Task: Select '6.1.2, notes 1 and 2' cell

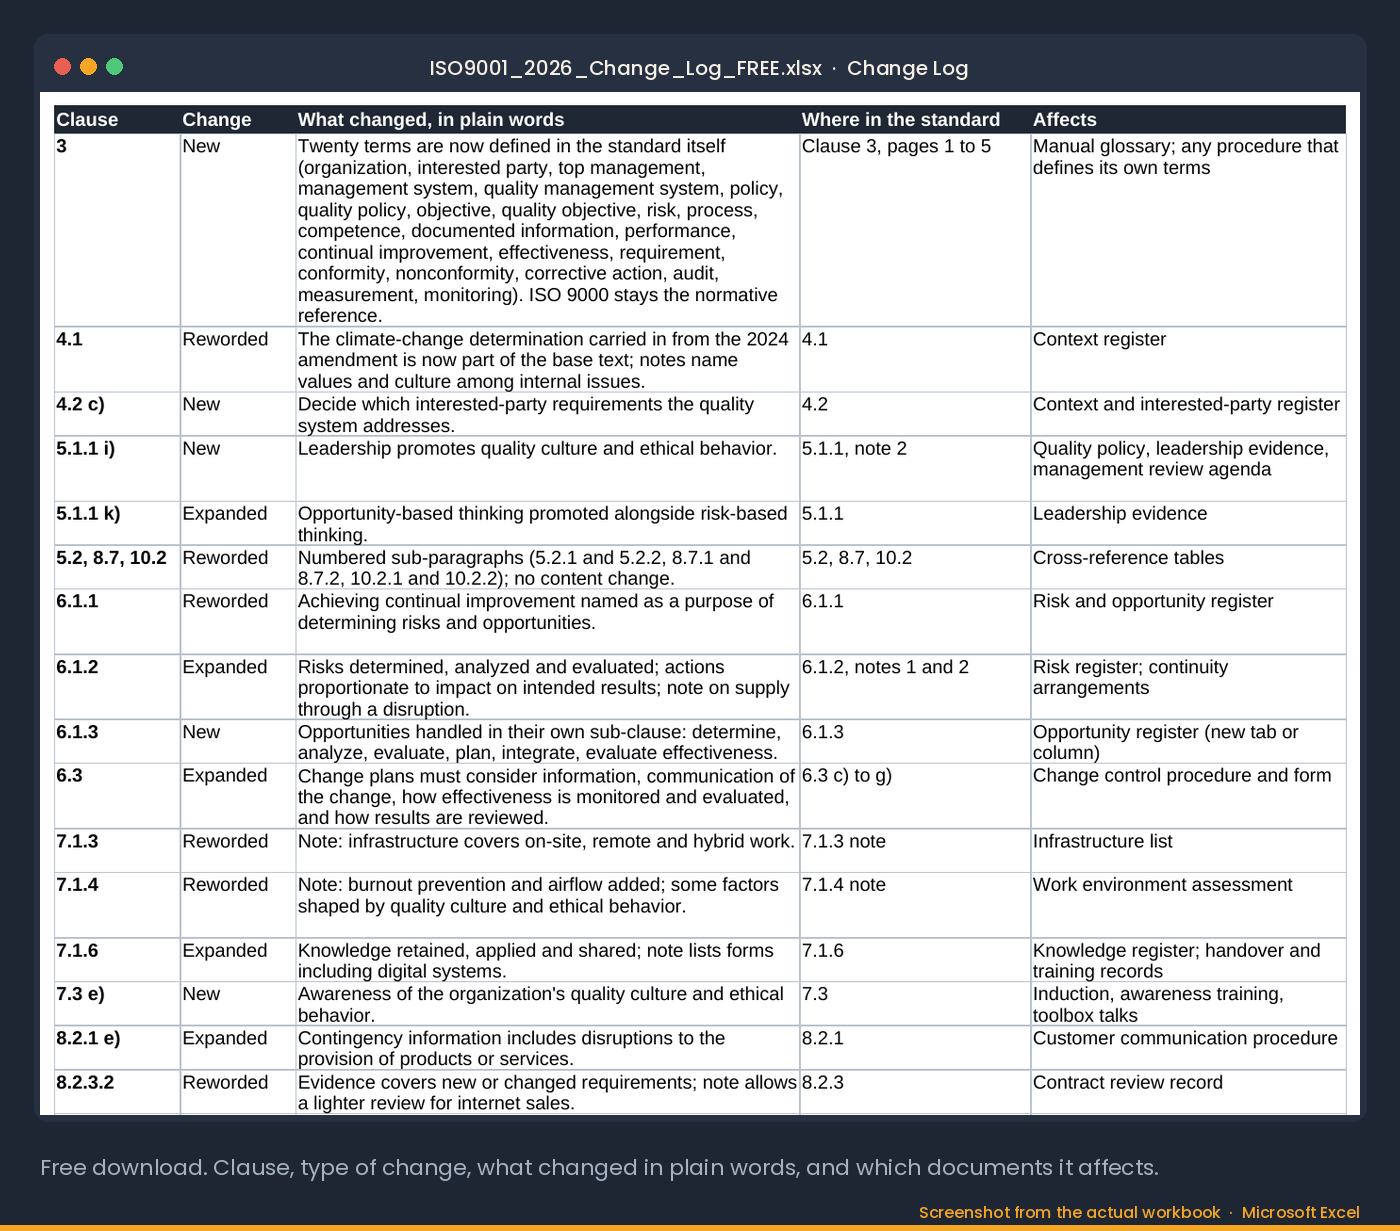Action: tap(915, 687)
